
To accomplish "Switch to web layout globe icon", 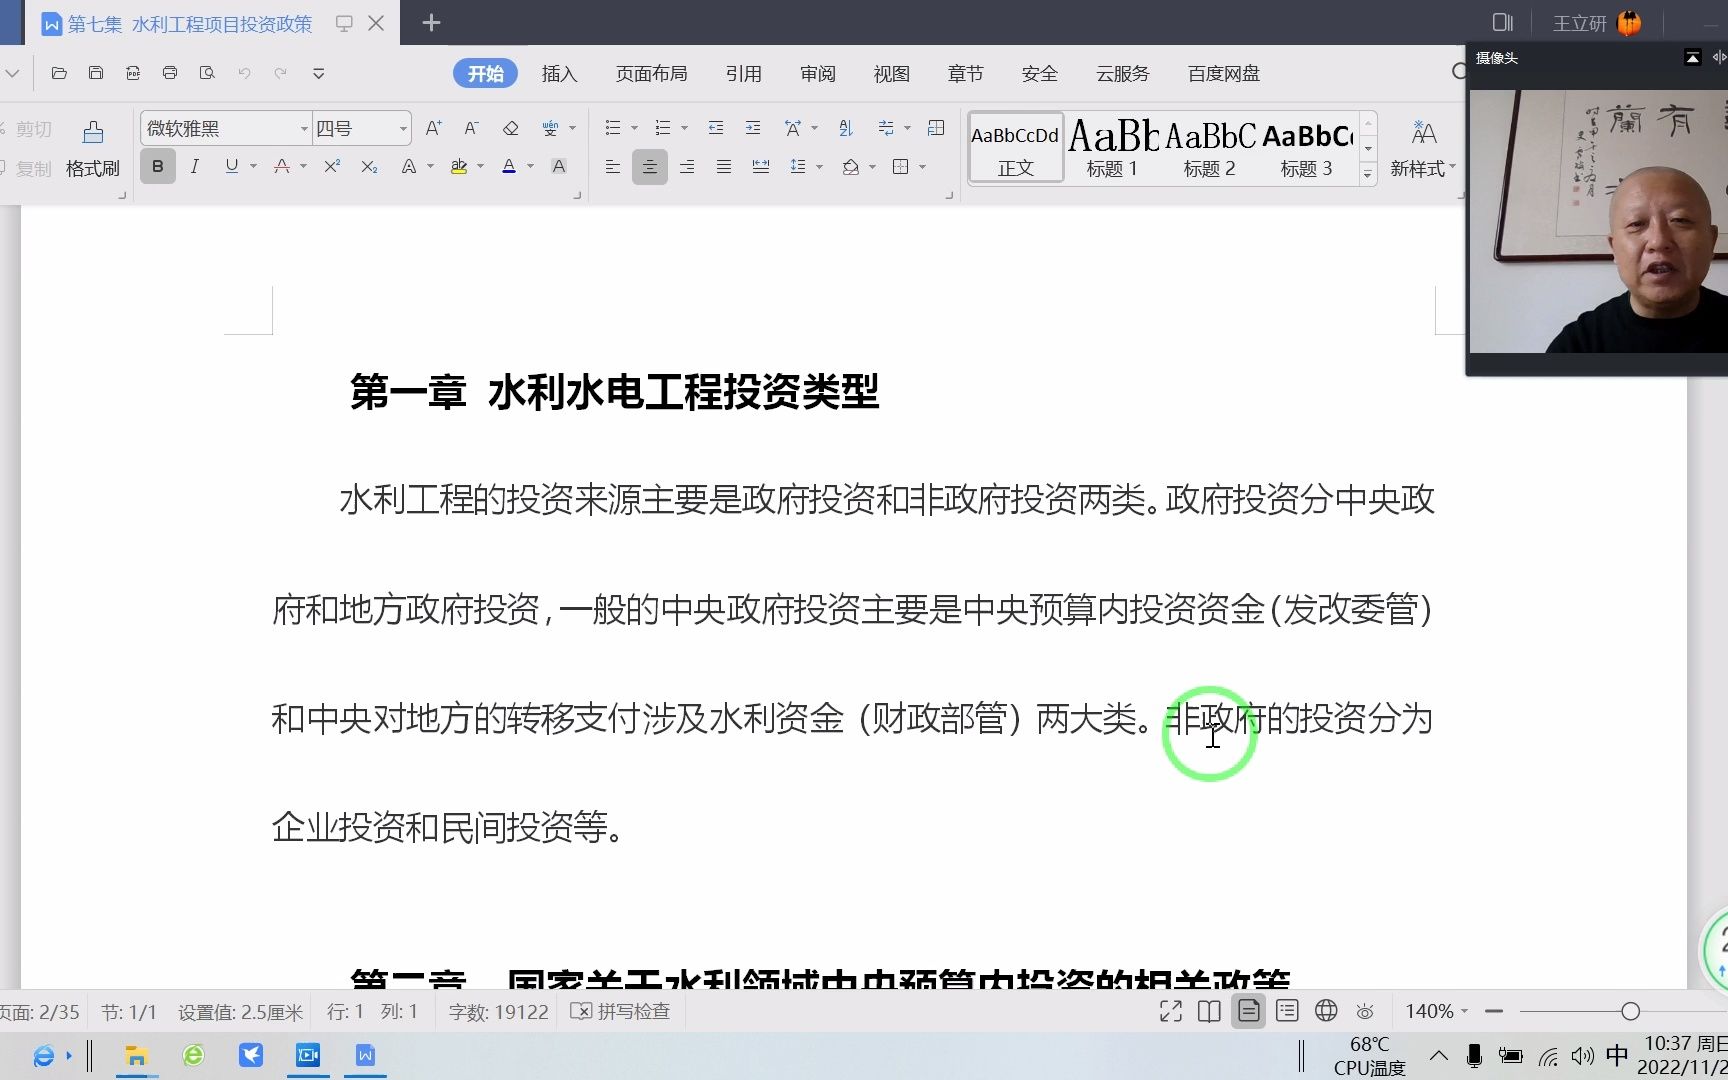I will pos(1325,1011).
